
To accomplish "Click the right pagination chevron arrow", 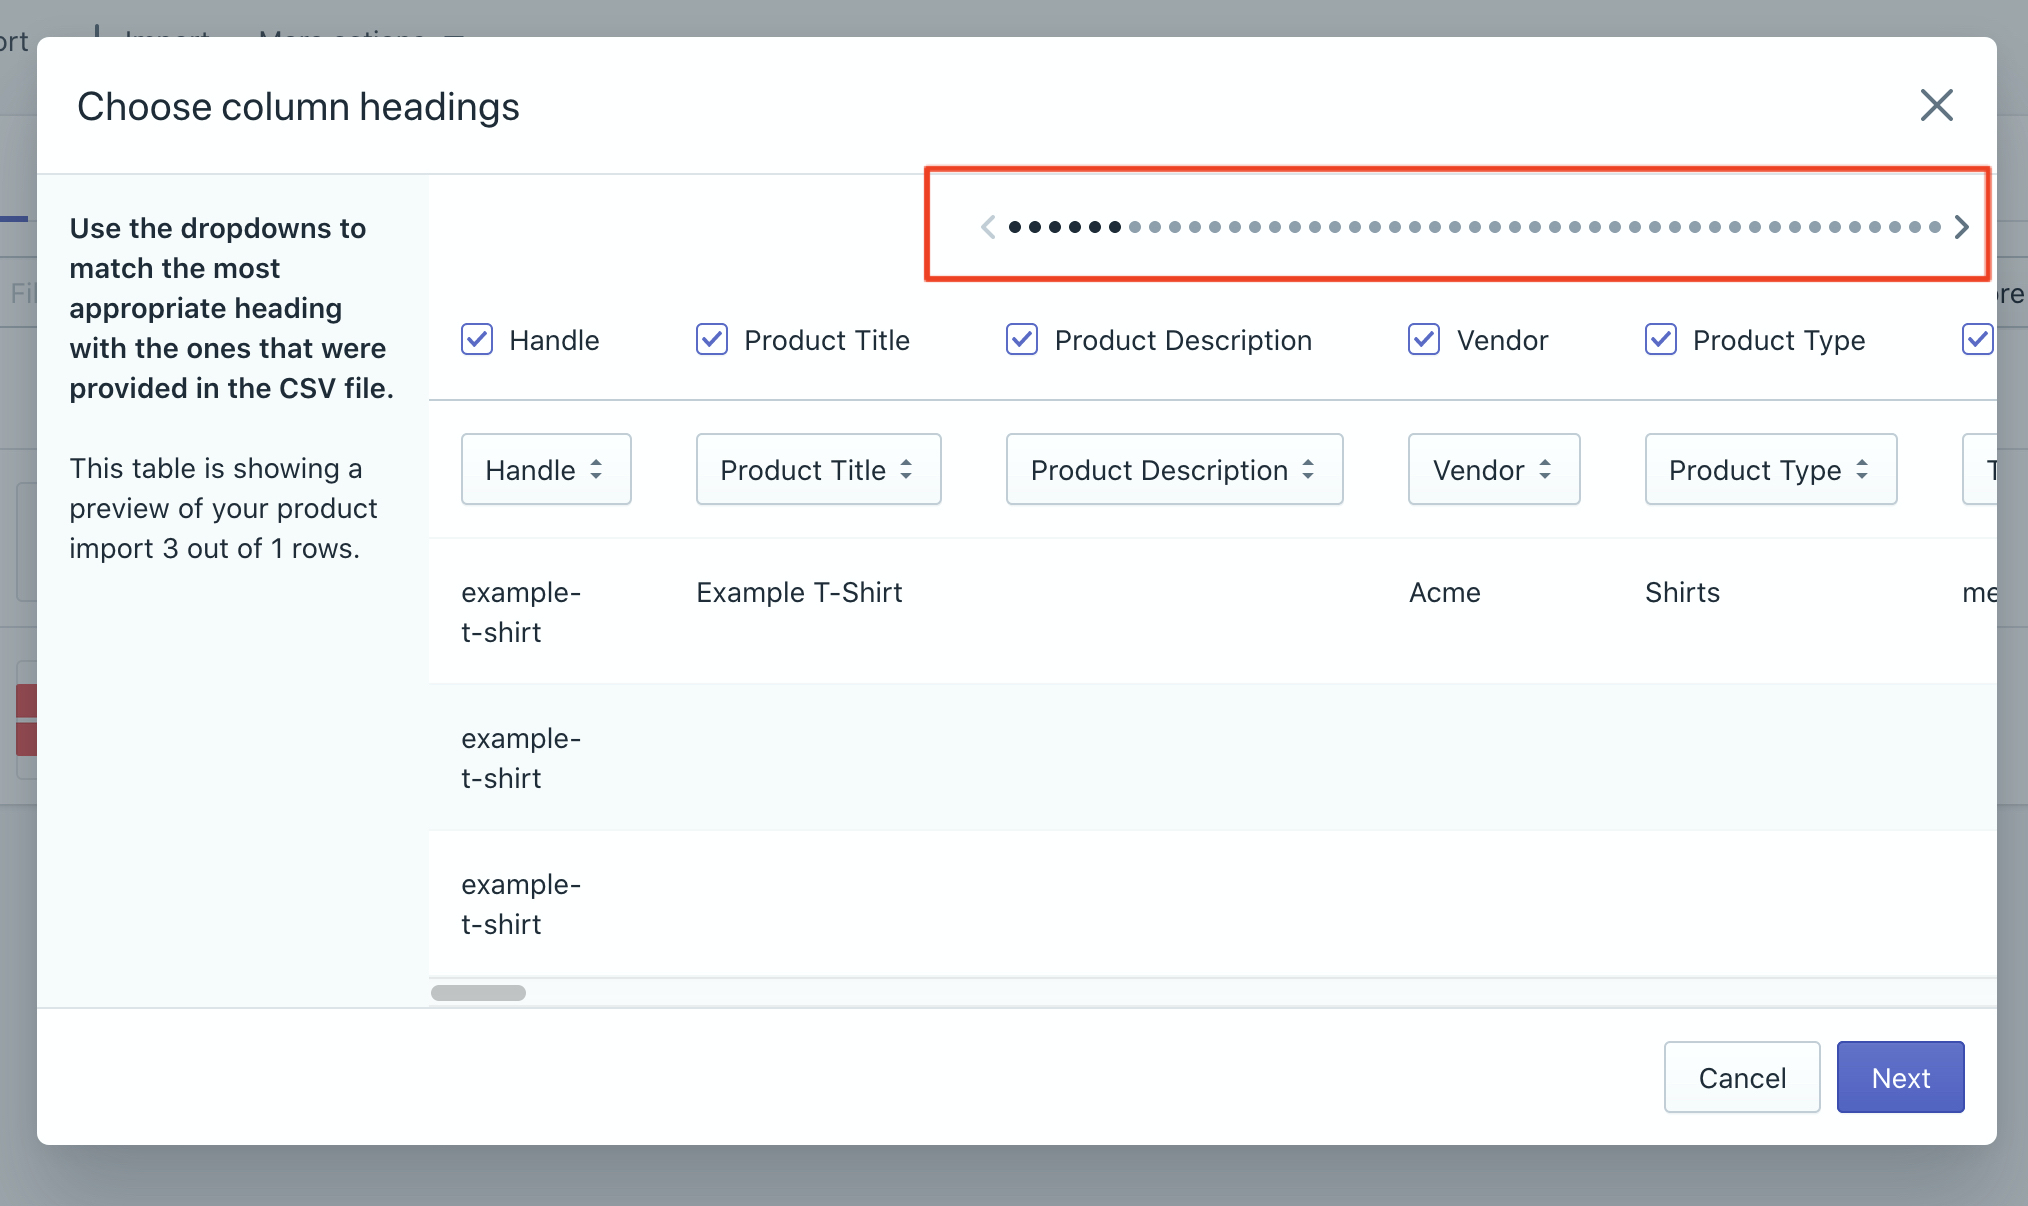I will (1961, 227).
